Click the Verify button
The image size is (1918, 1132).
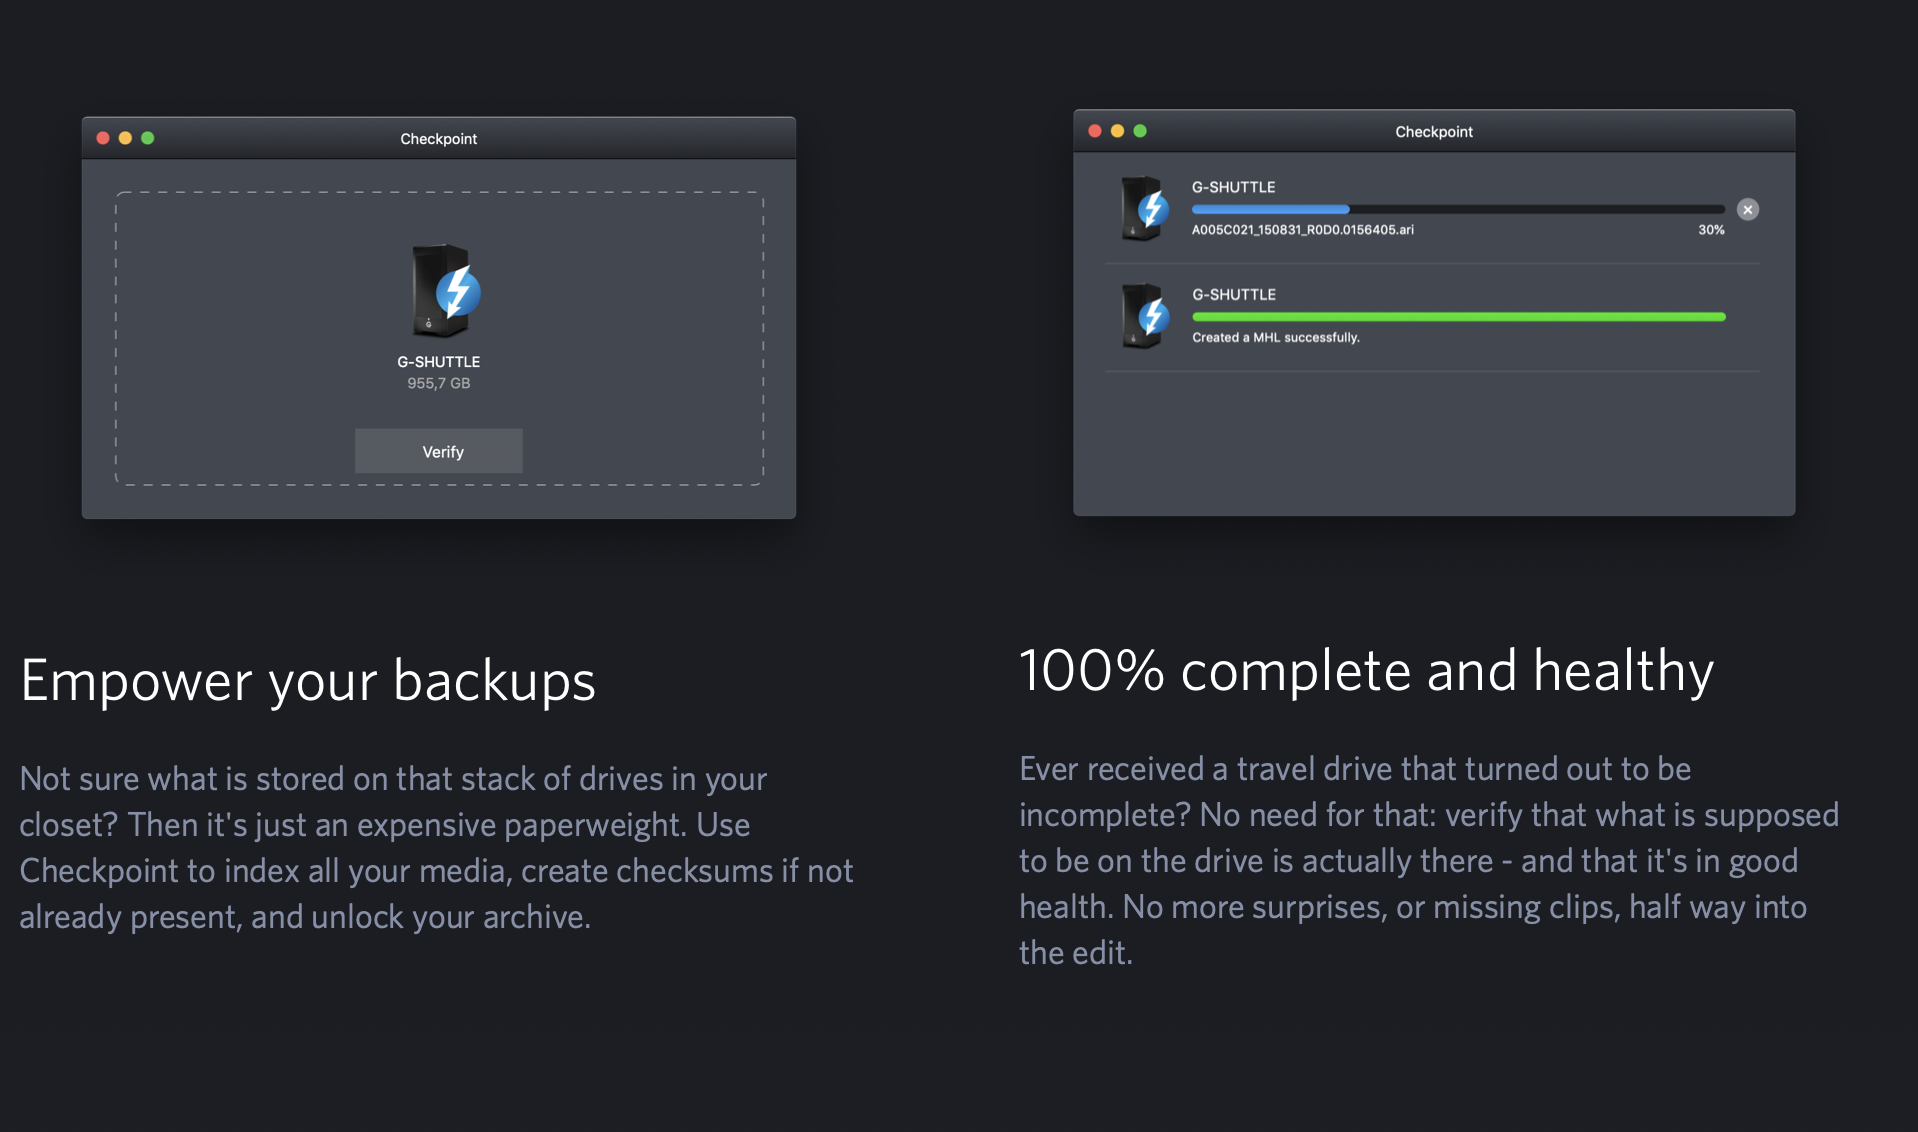pos(439,451)
